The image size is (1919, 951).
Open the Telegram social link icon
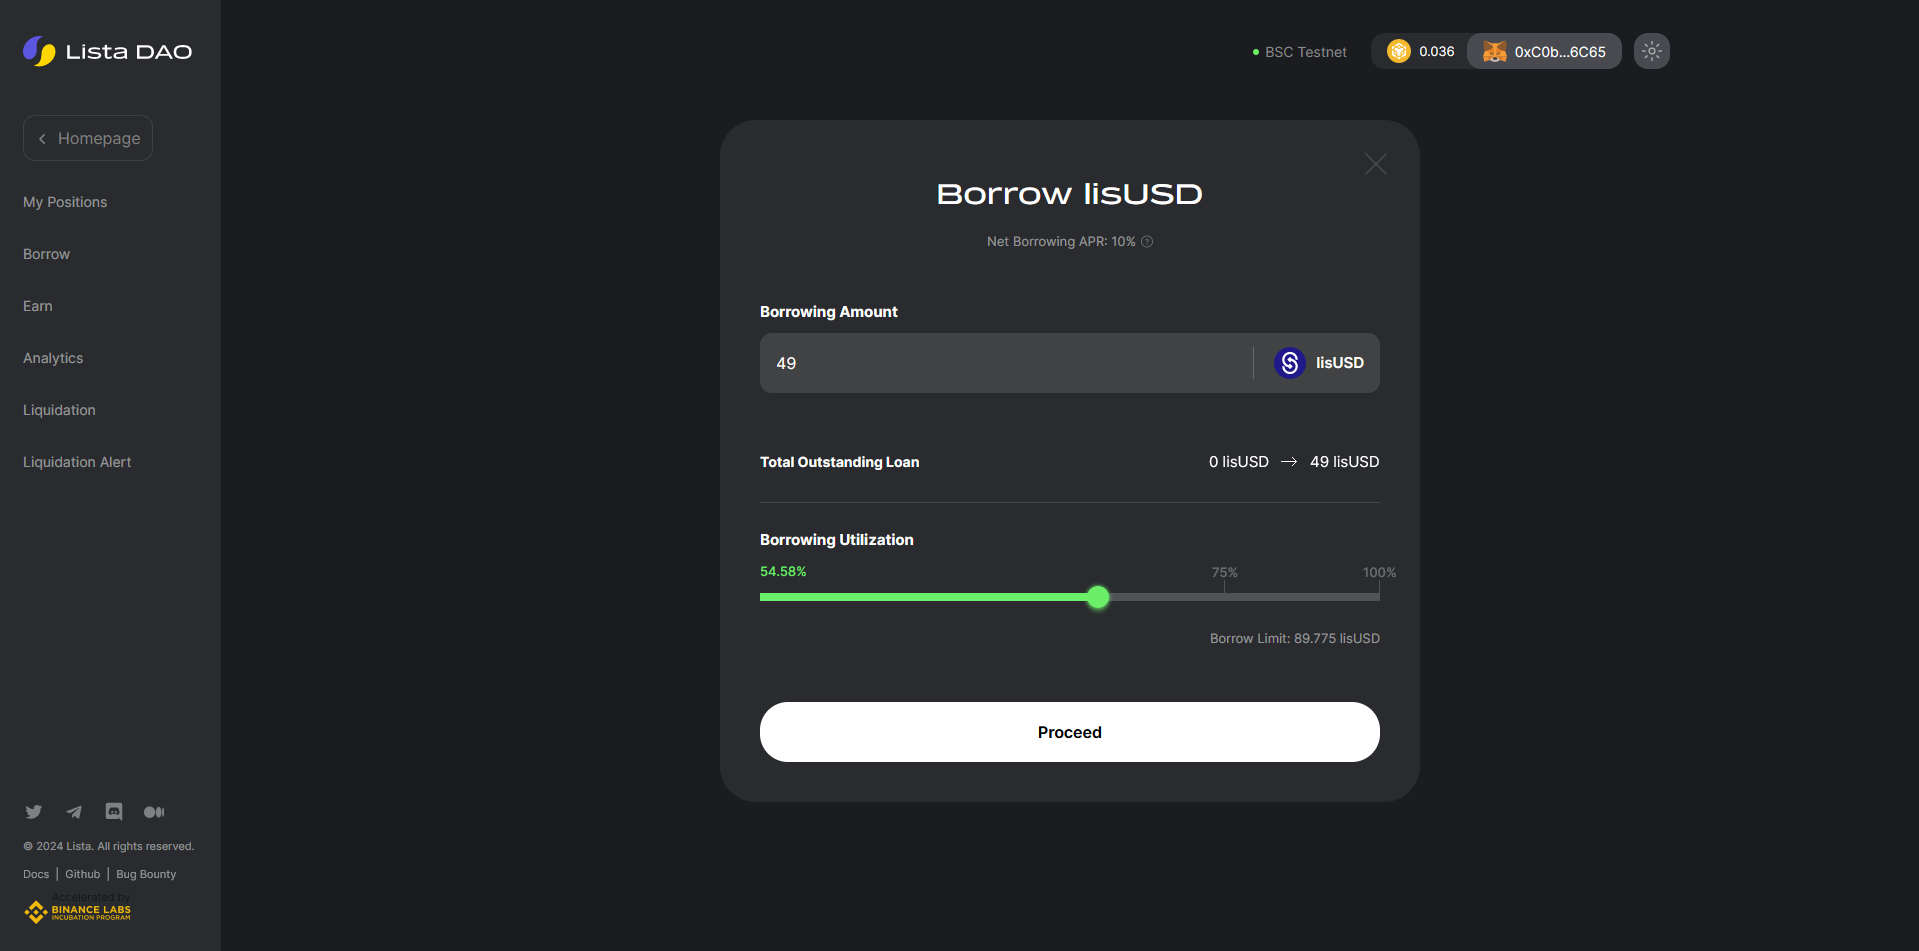(x=74, y=812)
